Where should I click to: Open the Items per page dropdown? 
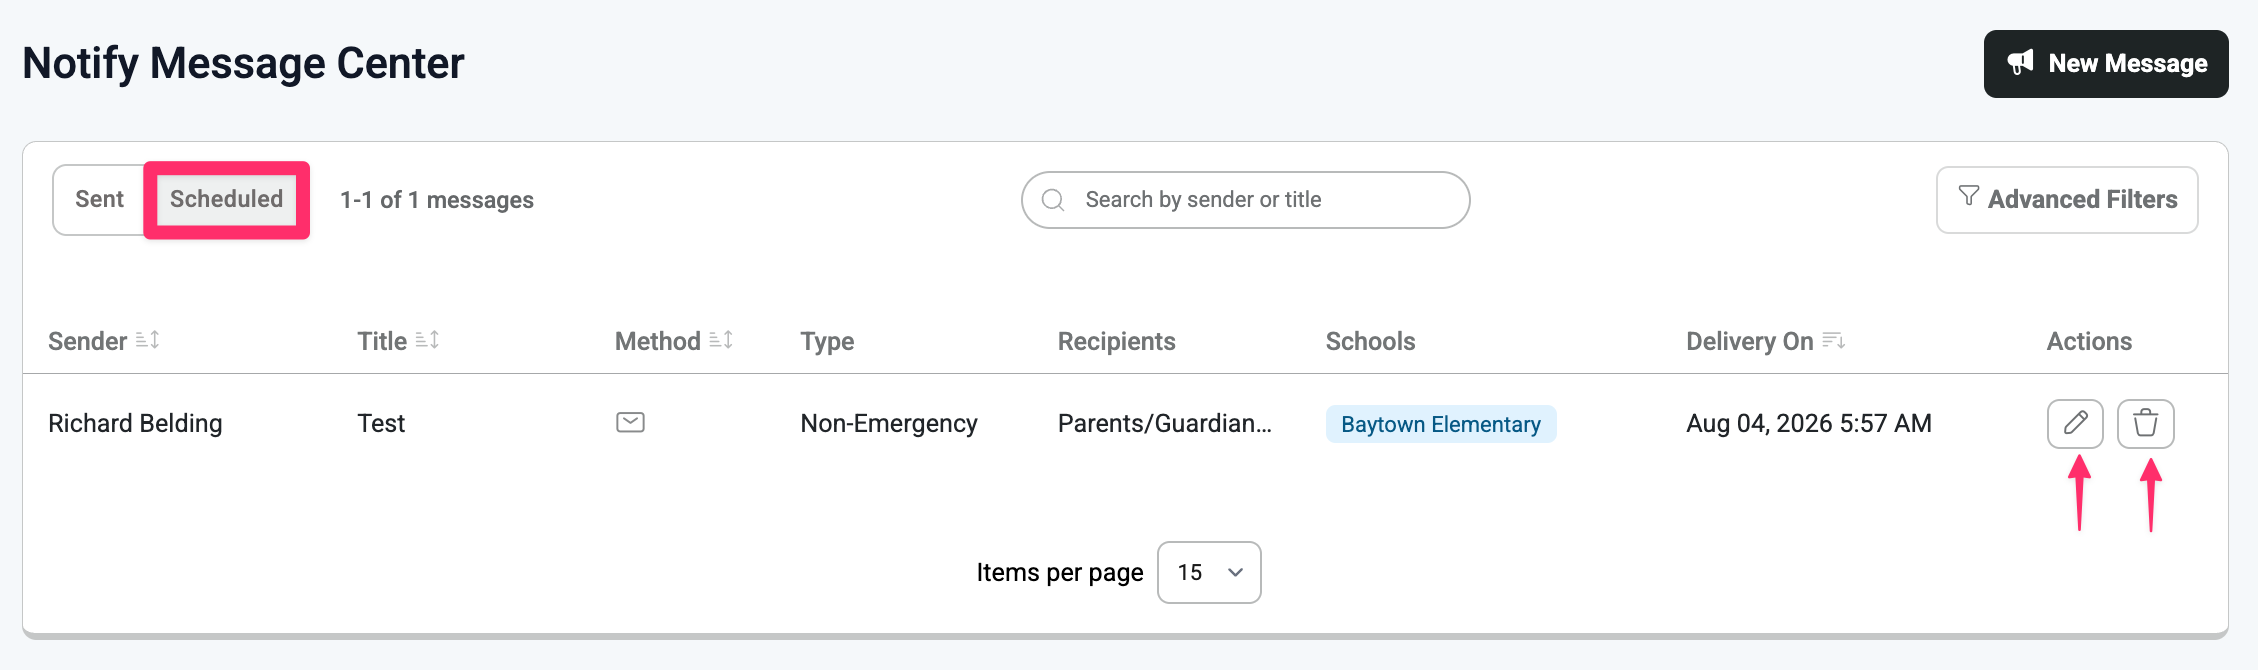(x=1209, y=572)
